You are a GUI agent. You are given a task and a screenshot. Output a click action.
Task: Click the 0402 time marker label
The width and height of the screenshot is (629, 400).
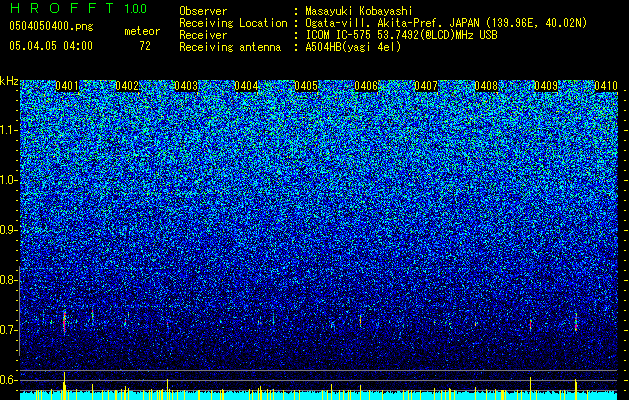click(127, 86)
